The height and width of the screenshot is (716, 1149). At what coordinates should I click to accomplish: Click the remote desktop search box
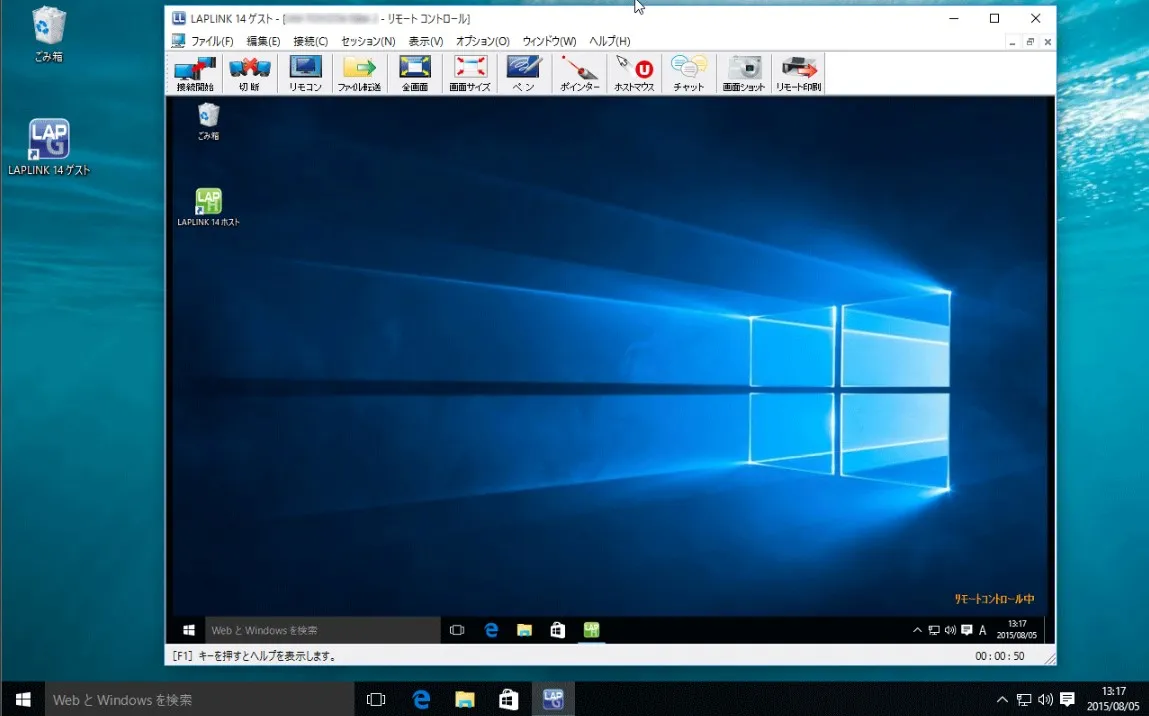tap(322, 630)
